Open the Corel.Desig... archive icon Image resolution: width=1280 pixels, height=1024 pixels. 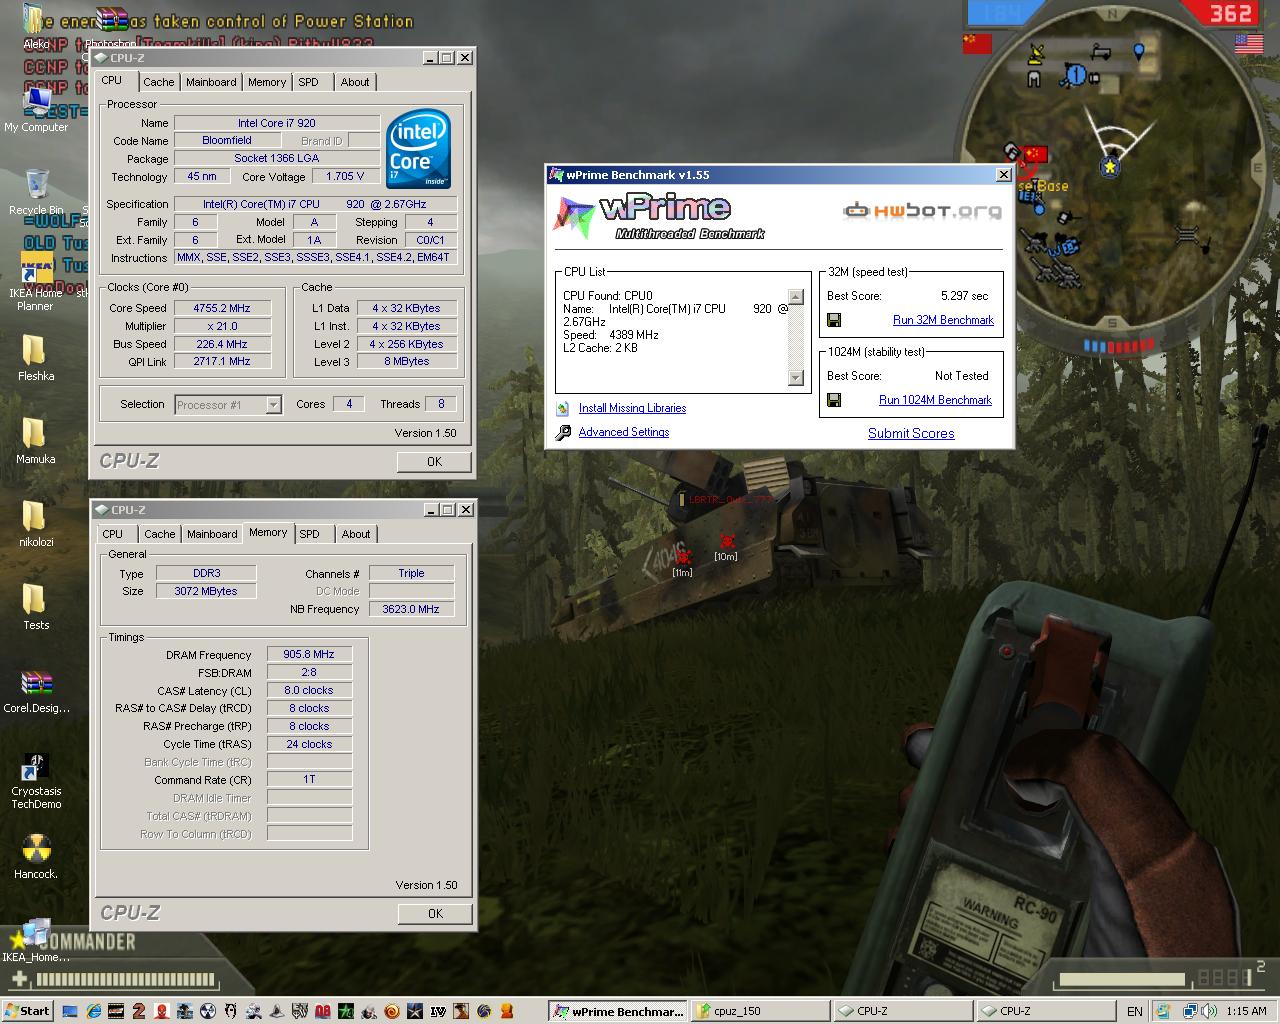[36, 691]
